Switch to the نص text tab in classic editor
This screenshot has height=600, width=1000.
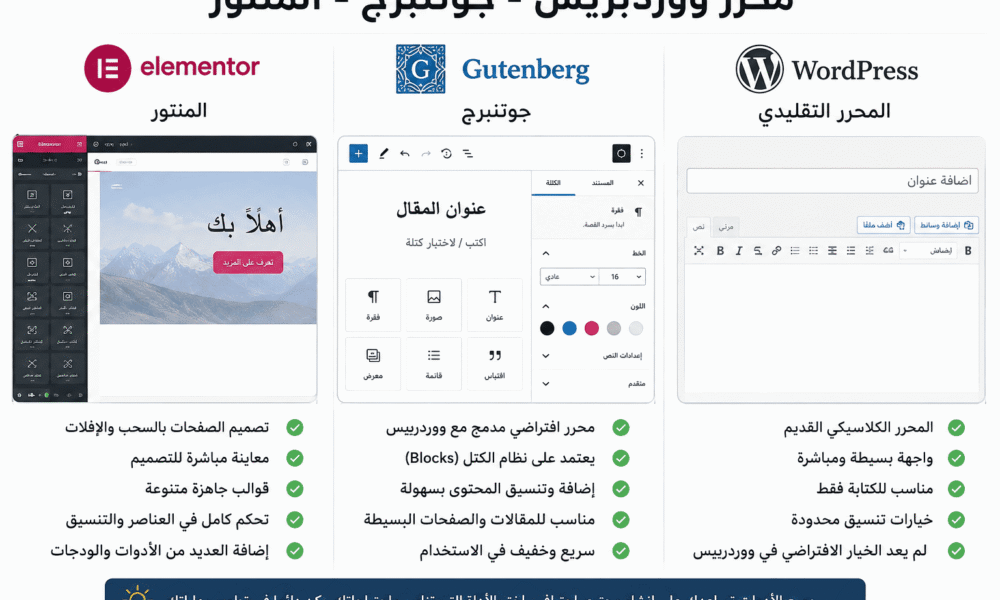pyautogui.click(x=698, y=226)
